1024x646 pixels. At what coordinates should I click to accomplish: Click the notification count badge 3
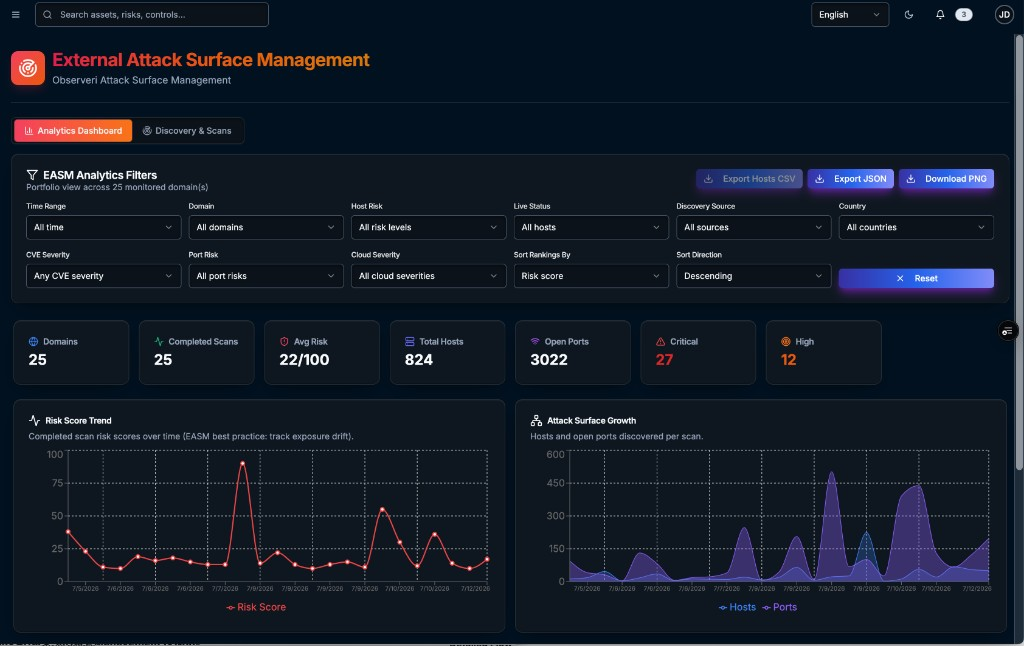click(x=963, y=14)
